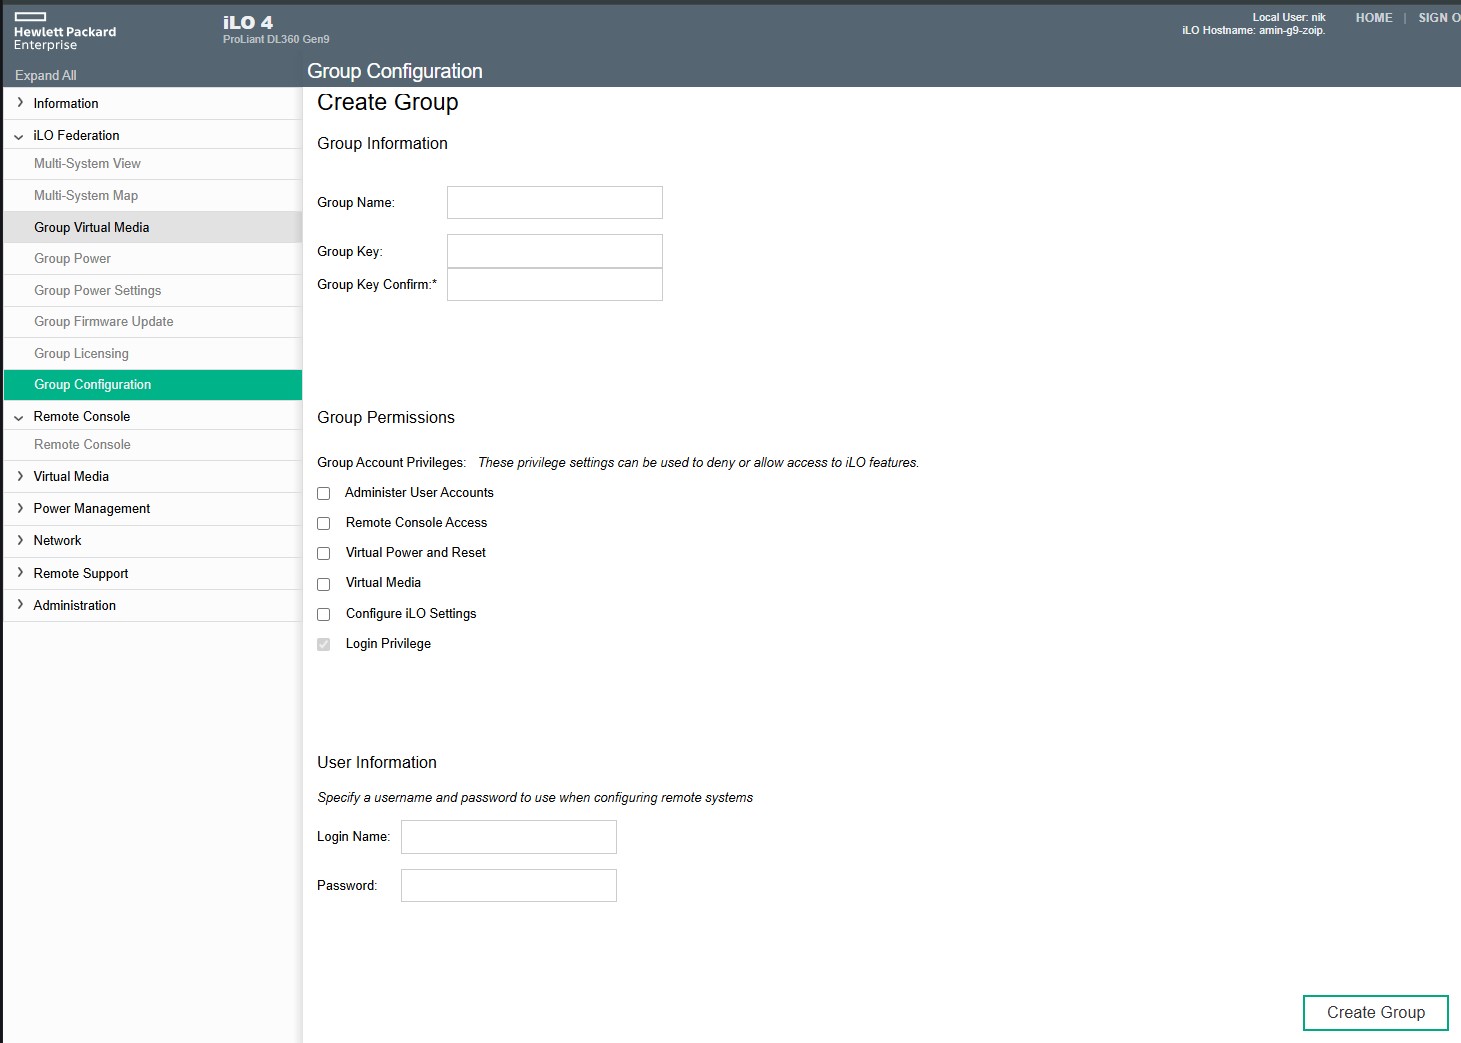Click the Remote Support sidebar label
1461x1043 pixels.
tap(81, 573)
